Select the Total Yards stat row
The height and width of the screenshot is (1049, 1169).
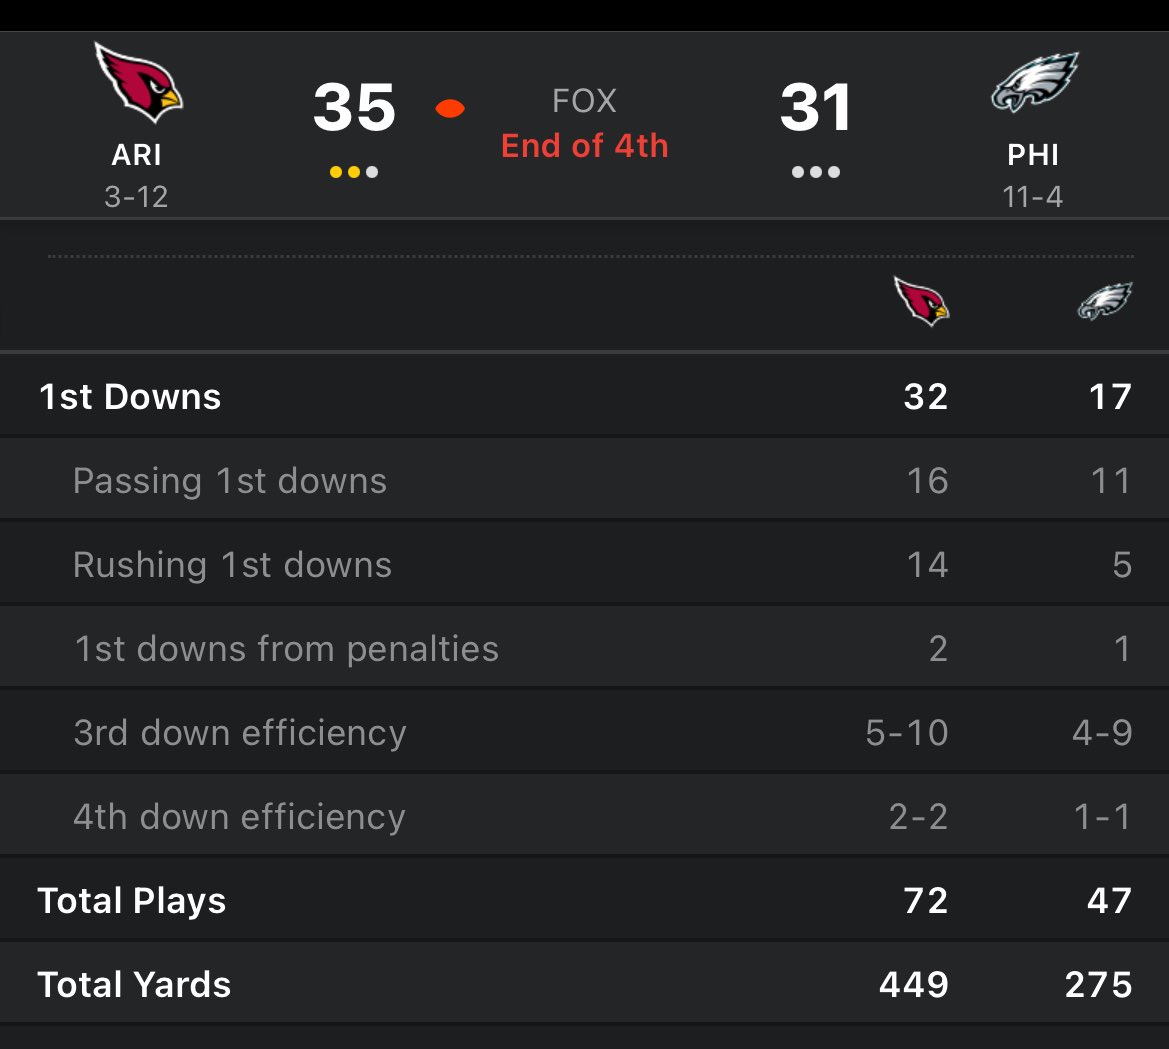tap(584, 984)
